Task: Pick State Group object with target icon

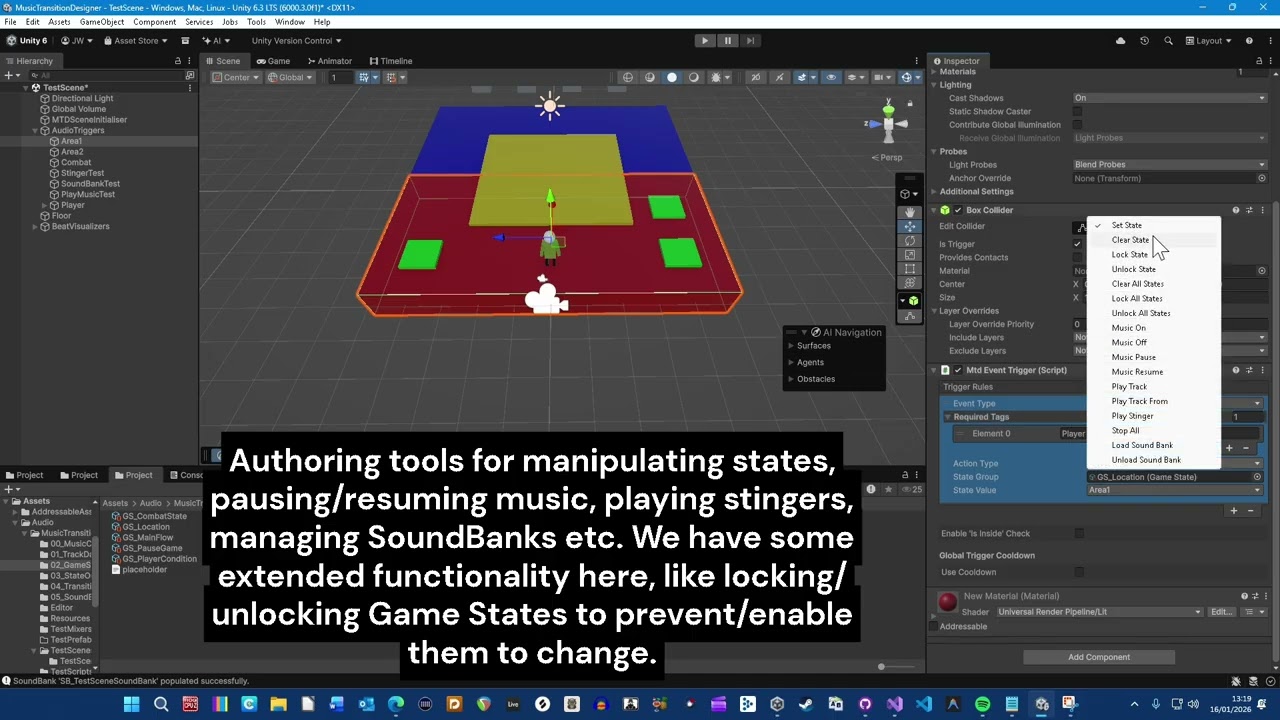Action: [x=1258, y=477]
